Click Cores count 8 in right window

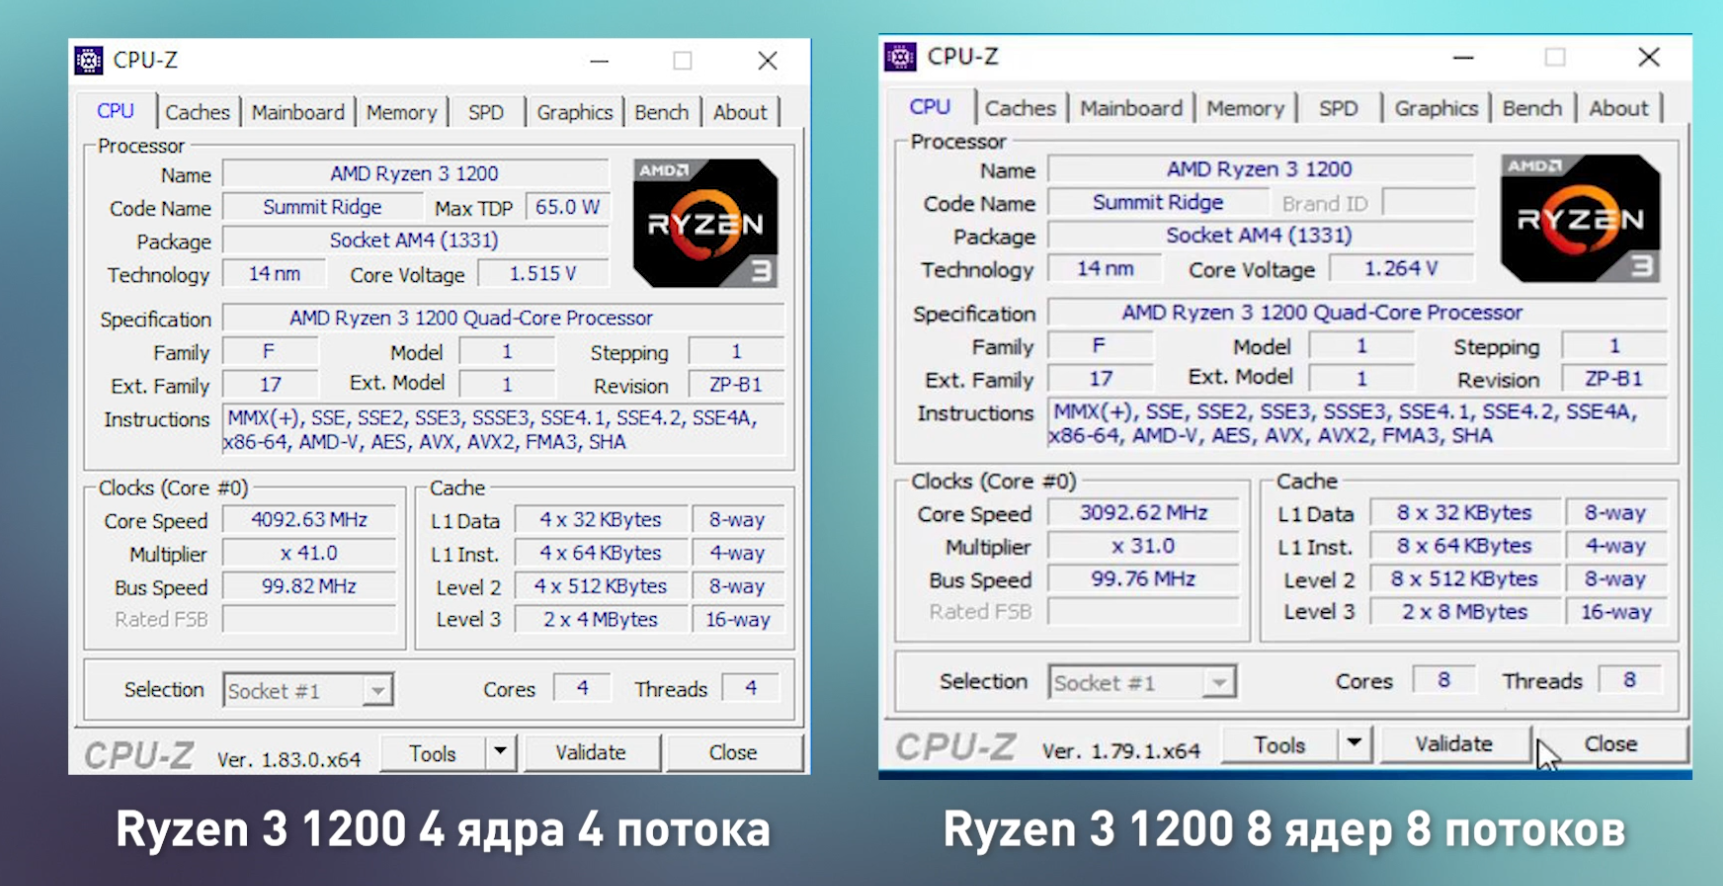click(x=1443, y=680)
